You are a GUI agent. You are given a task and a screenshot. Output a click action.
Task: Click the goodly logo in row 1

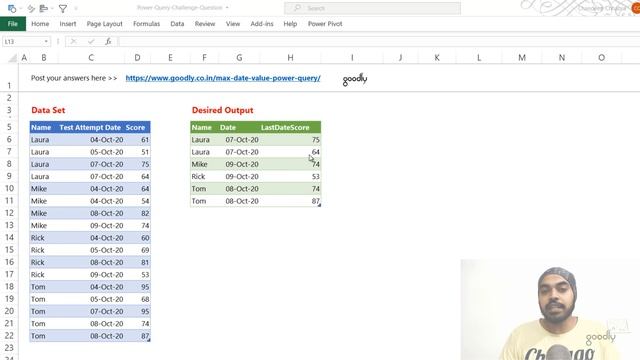[x=355, y=79]
